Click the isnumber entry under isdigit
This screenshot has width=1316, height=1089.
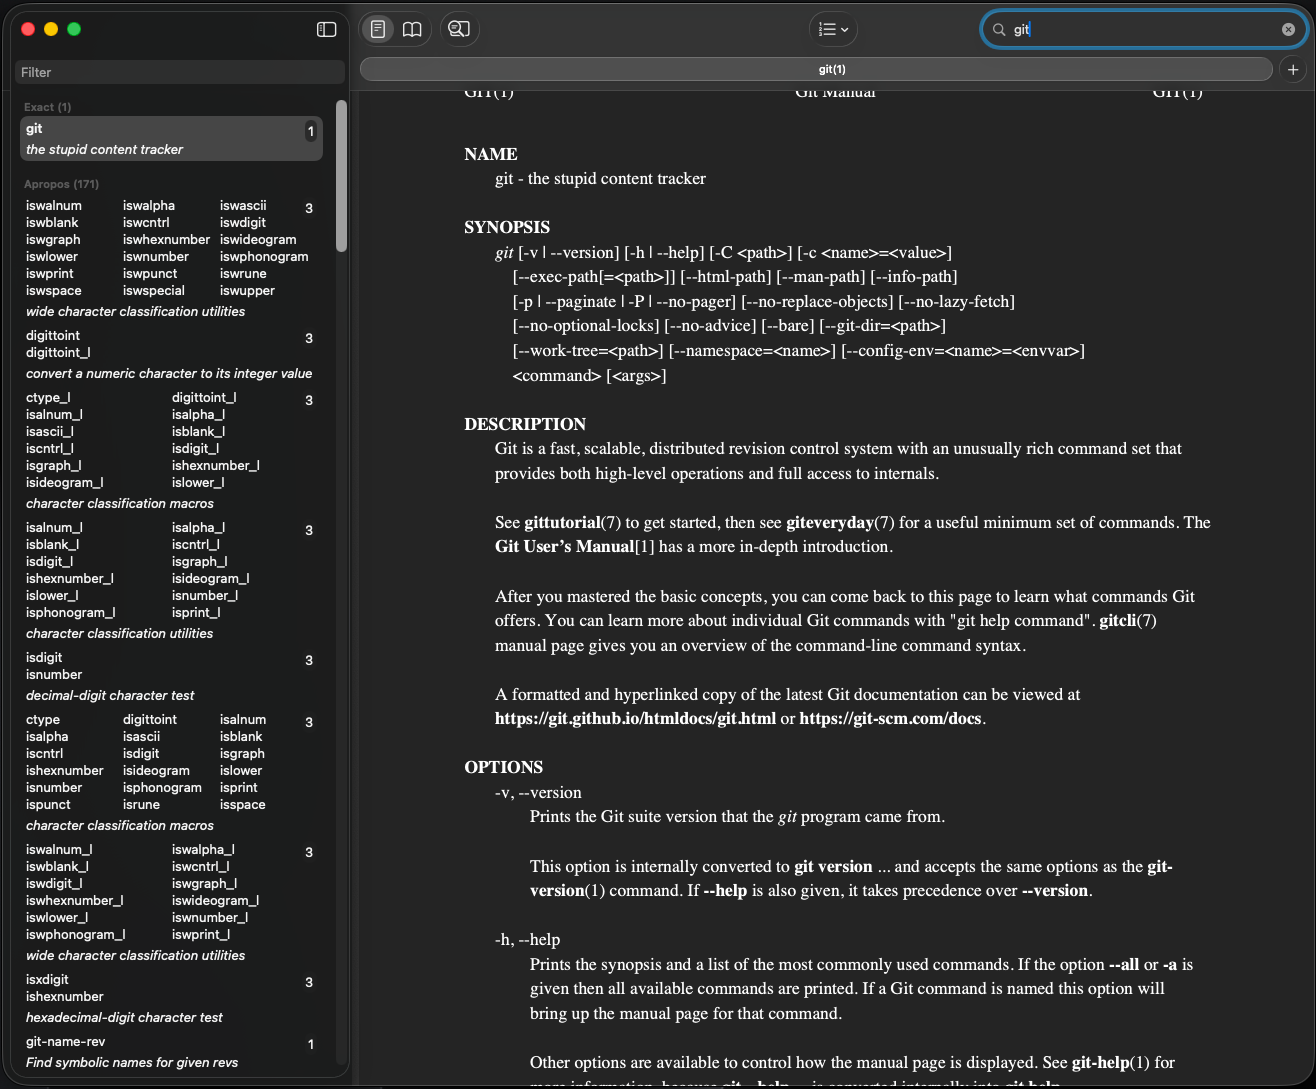pos(54,675)
